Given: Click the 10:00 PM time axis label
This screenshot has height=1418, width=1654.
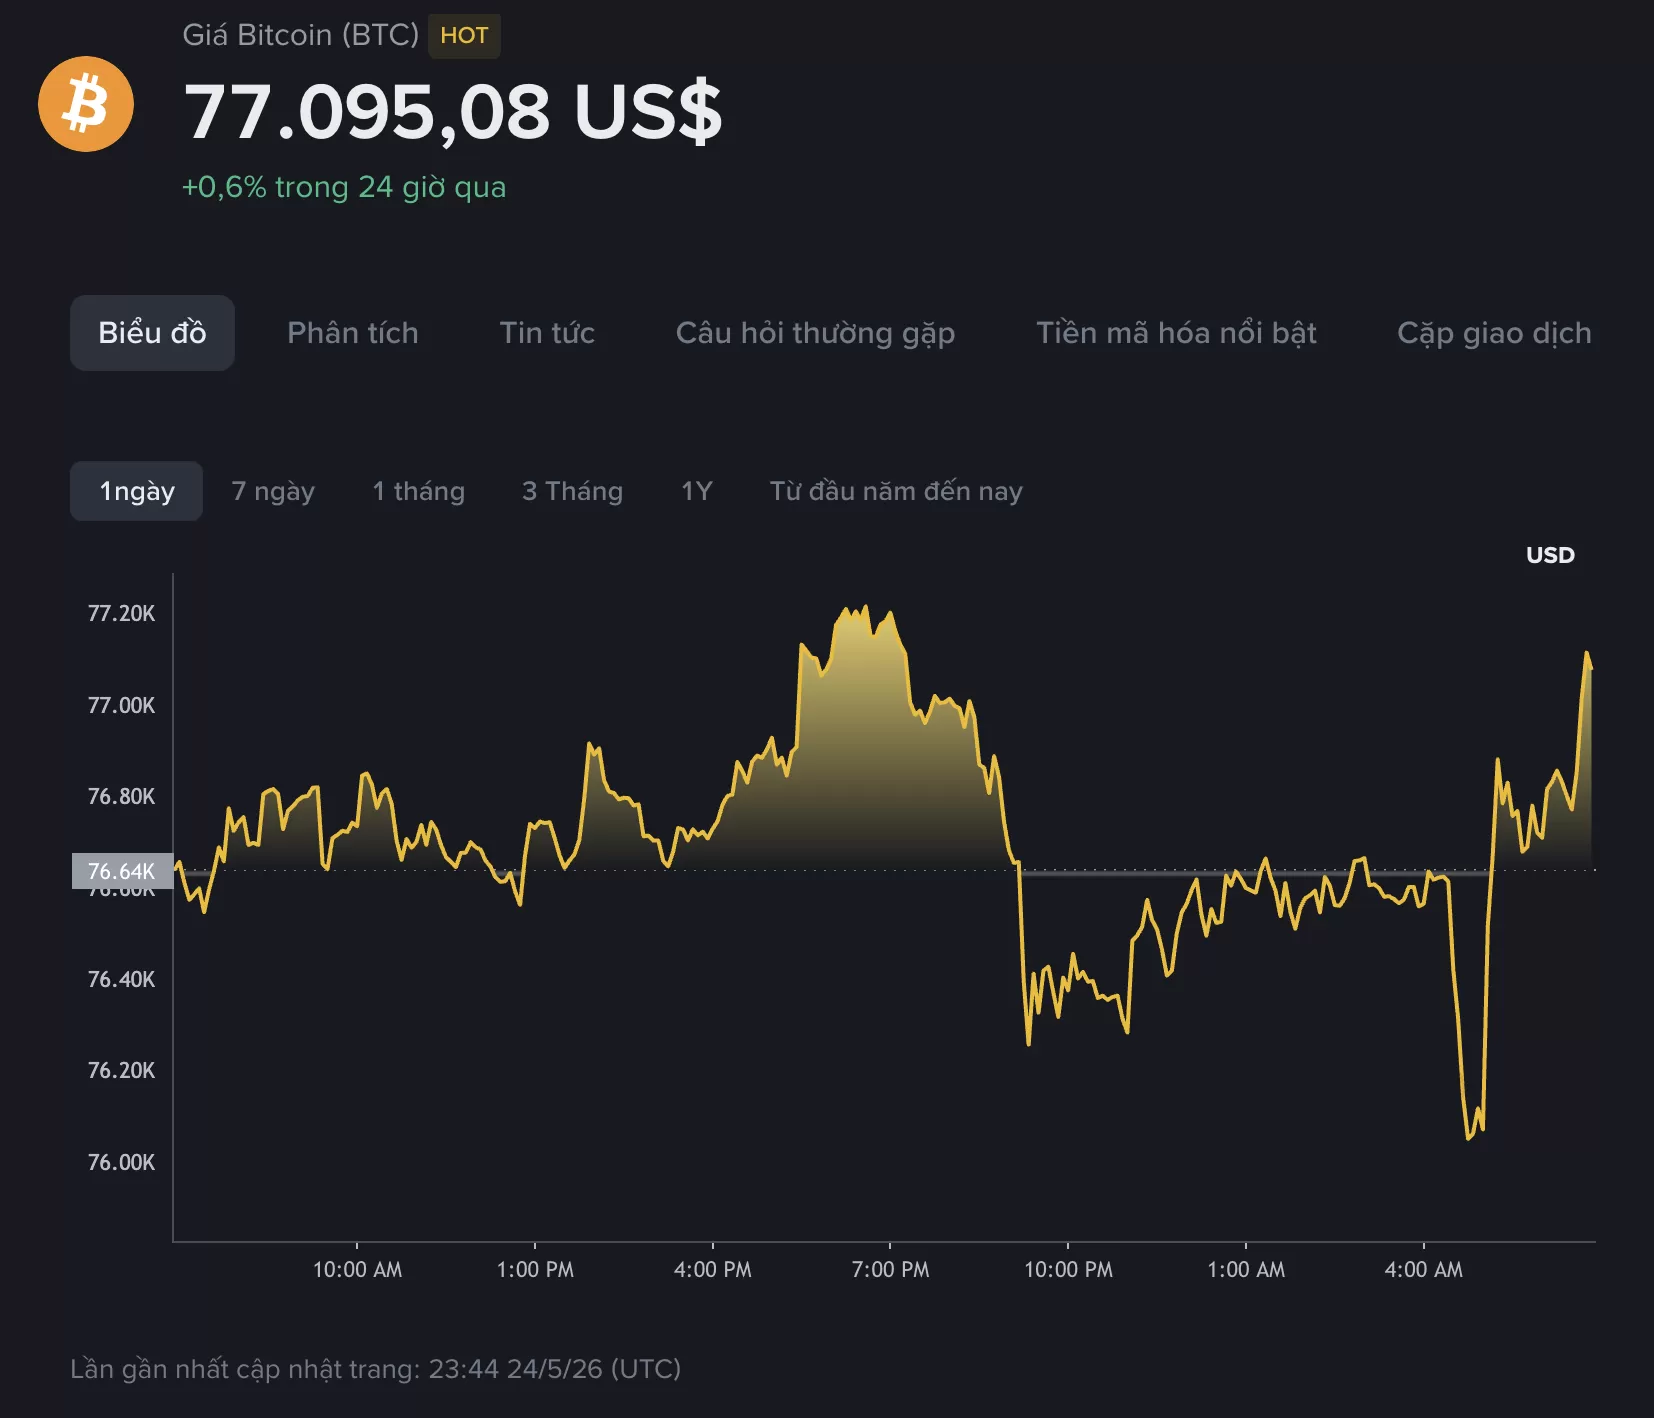Looking at the screenshot, I should [x=1068, y=1269].
